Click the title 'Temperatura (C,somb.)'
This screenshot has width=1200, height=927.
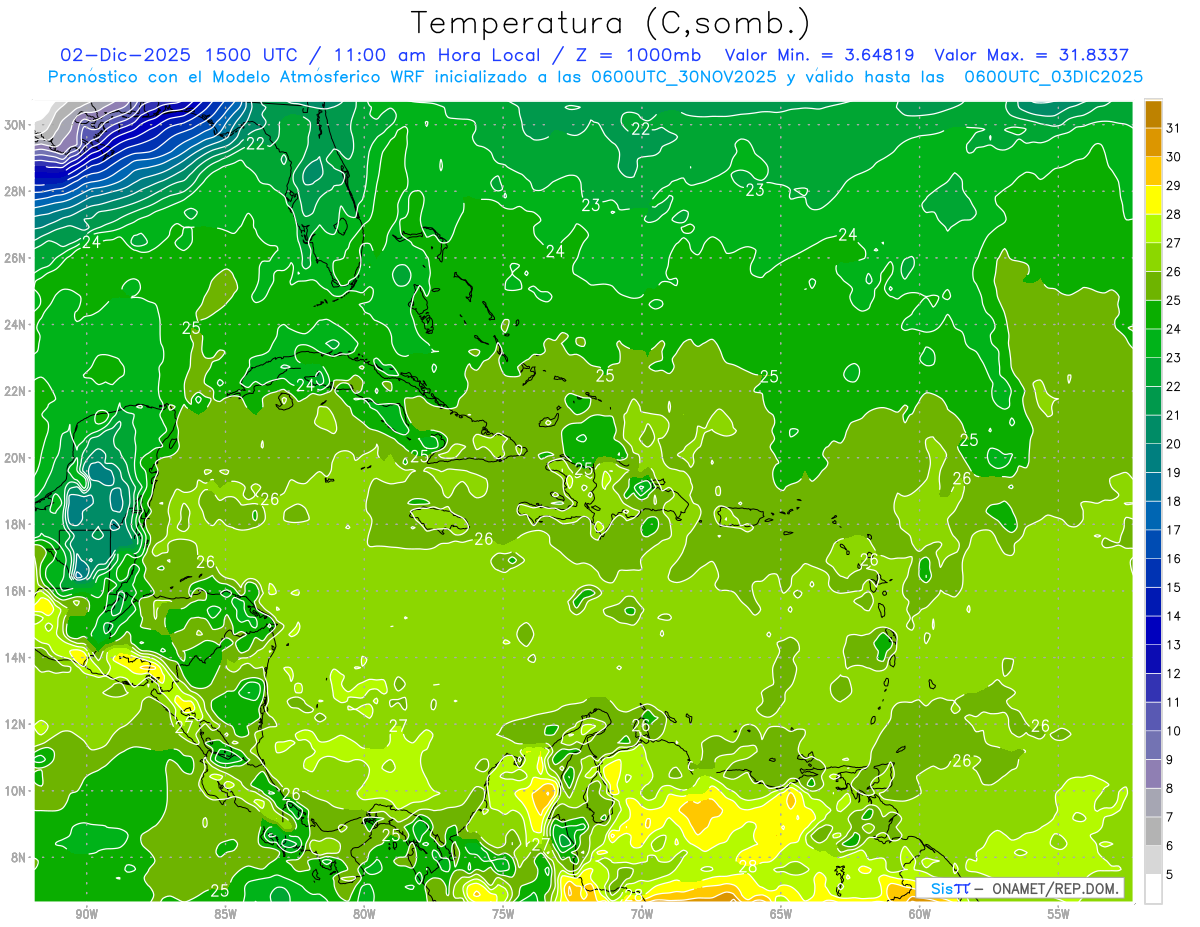[611, 23]
